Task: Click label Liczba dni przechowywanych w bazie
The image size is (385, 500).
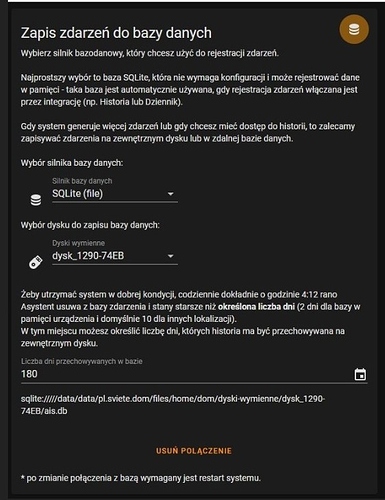Action: [x=82, y=361]
